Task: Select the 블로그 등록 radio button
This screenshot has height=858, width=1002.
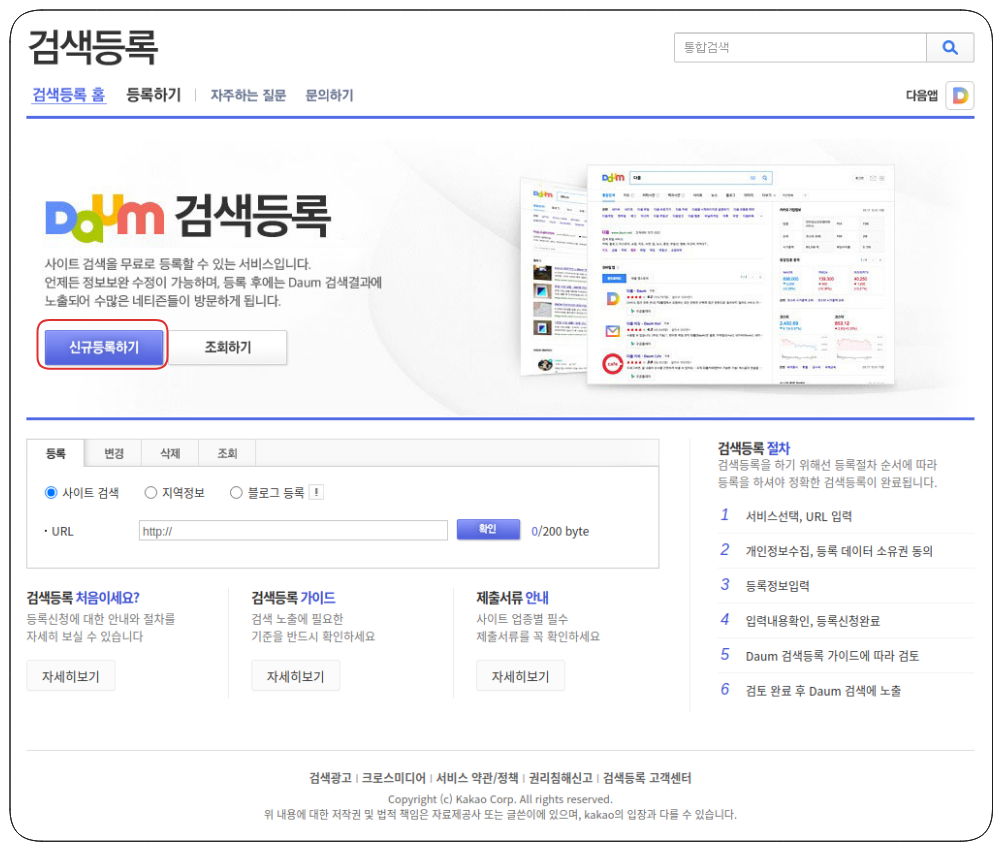Action: pyautogui.click(x=236, y=493)
